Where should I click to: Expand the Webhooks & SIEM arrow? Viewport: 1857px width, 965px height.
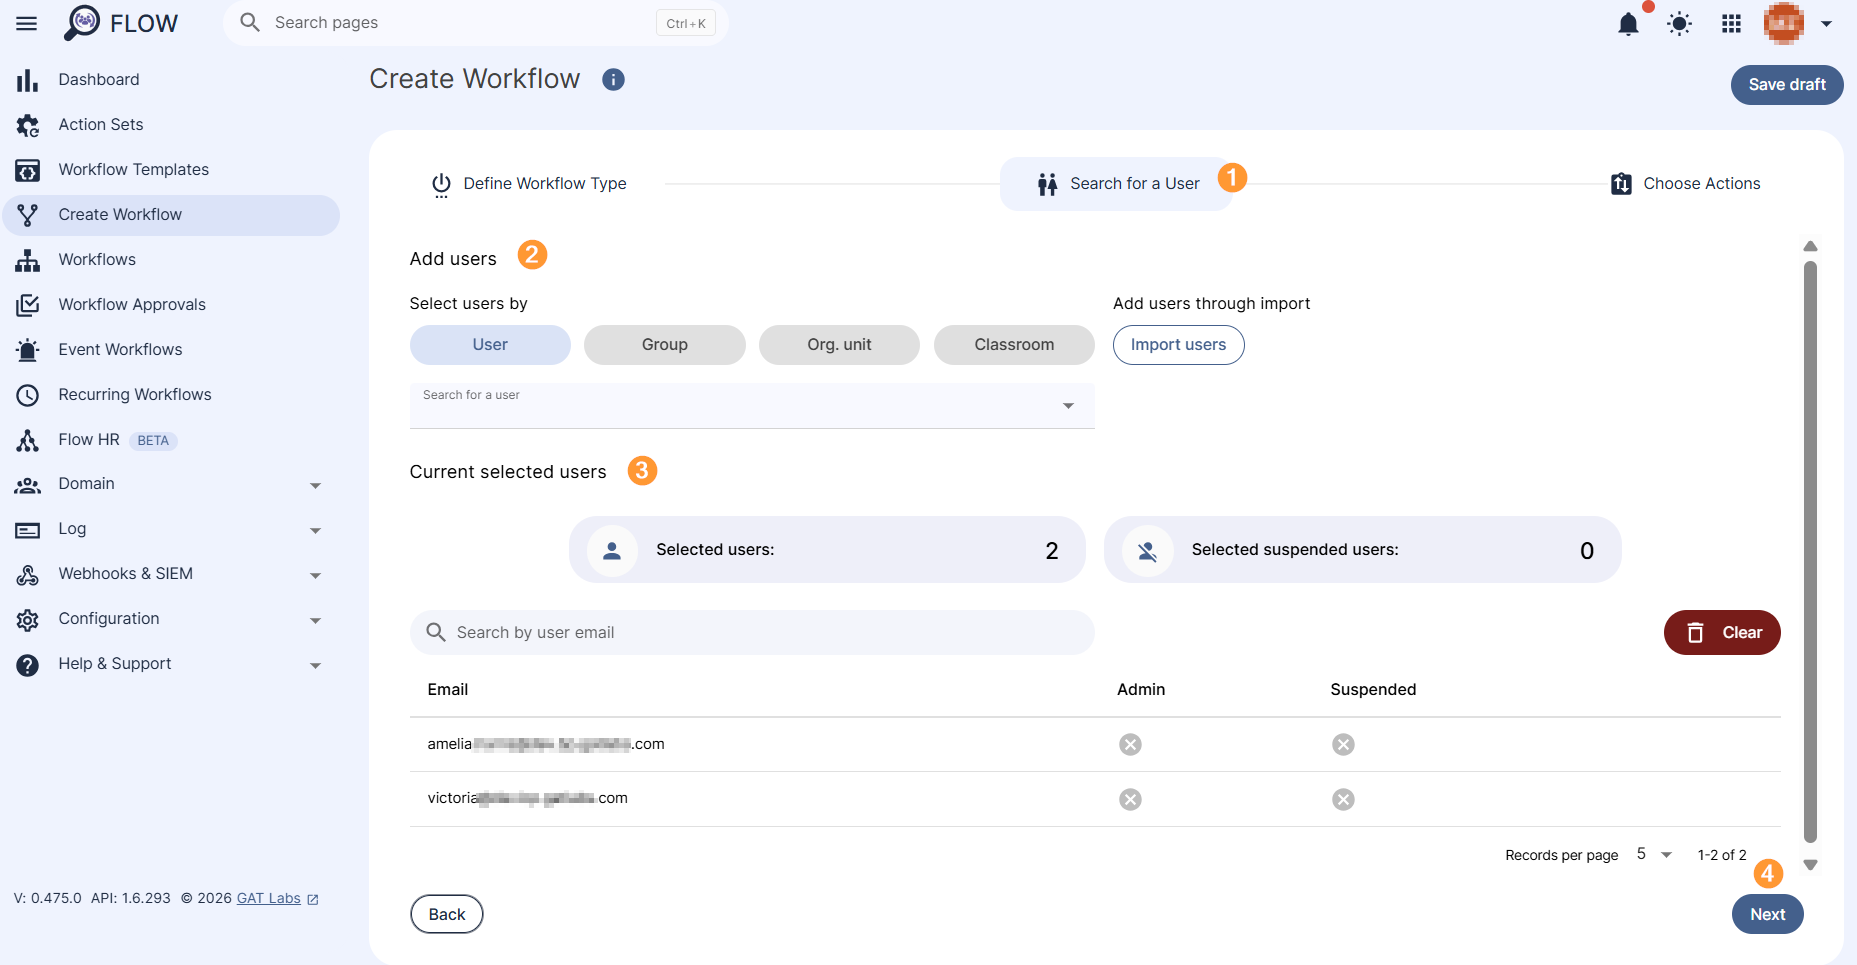pos(315,576)
